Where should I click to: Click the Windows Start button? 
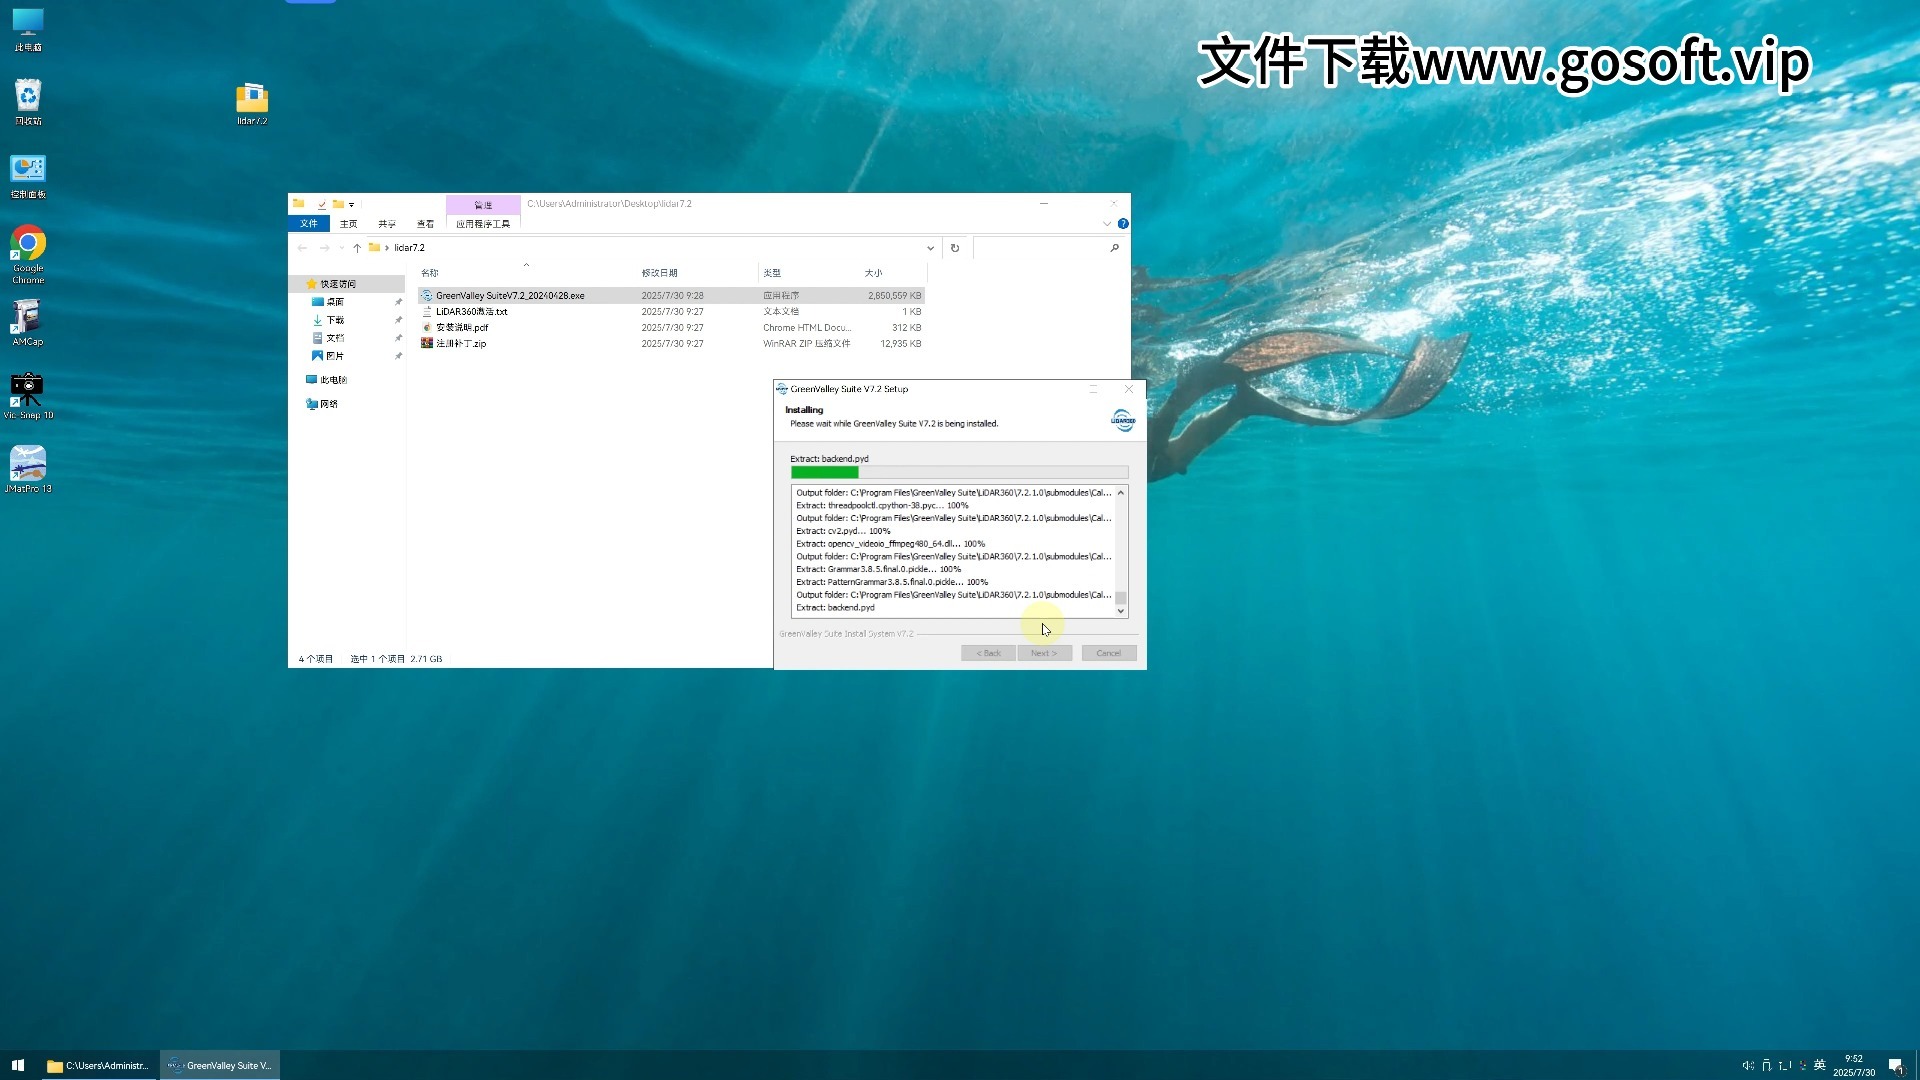[17, 1065]
